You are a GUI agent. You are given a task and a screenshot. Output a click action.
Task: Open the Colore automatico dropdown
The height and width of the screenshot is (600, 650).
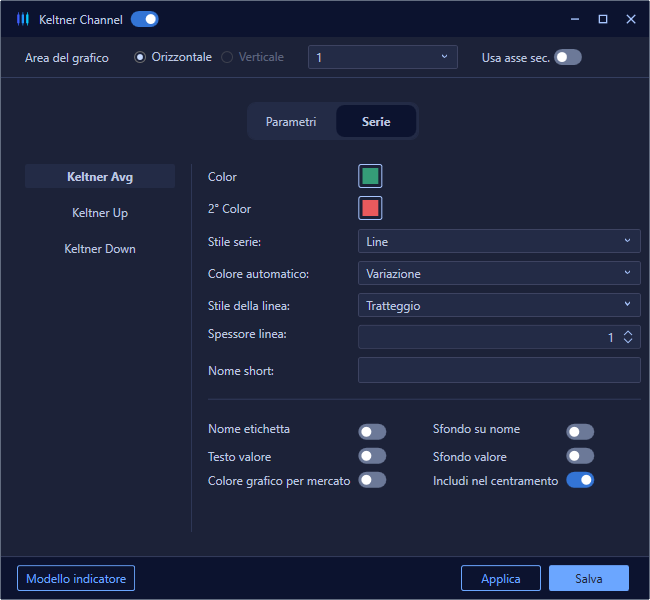tap(499, 273)
